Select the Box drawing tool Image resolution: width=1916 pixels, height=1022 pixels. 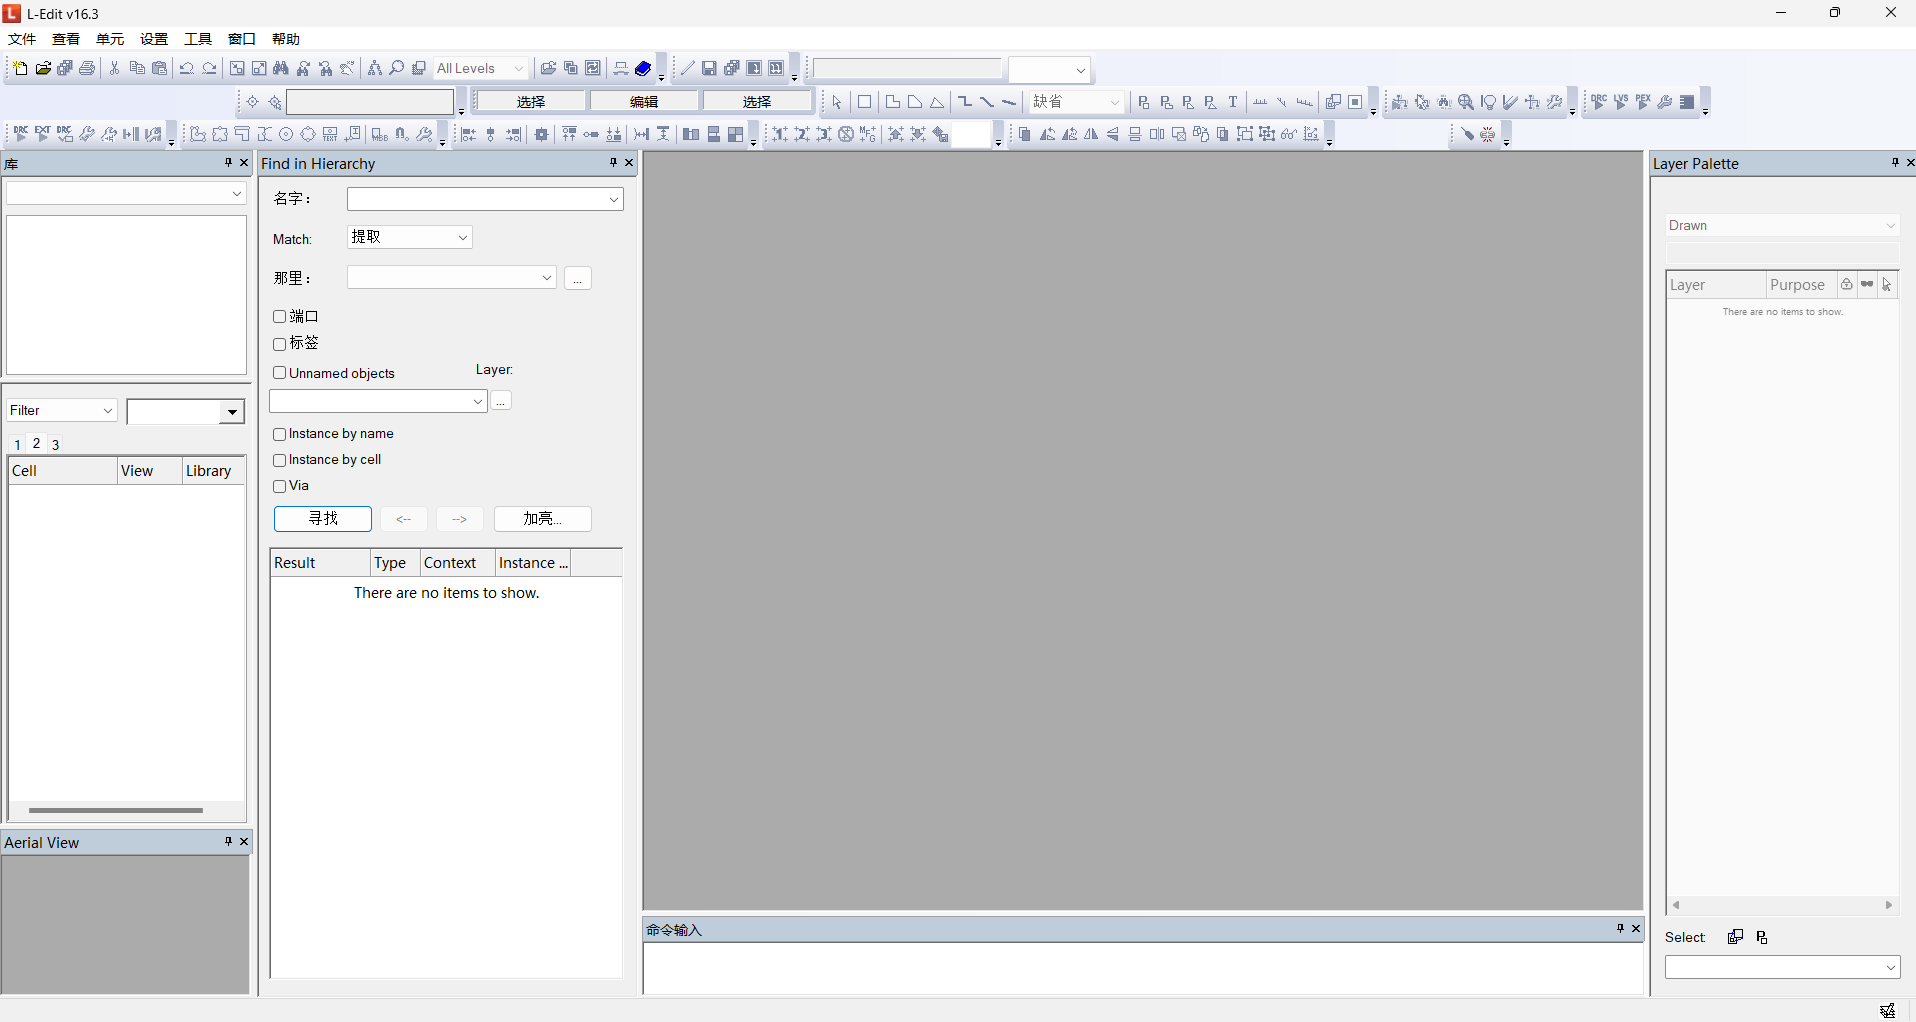pos(865,102)
